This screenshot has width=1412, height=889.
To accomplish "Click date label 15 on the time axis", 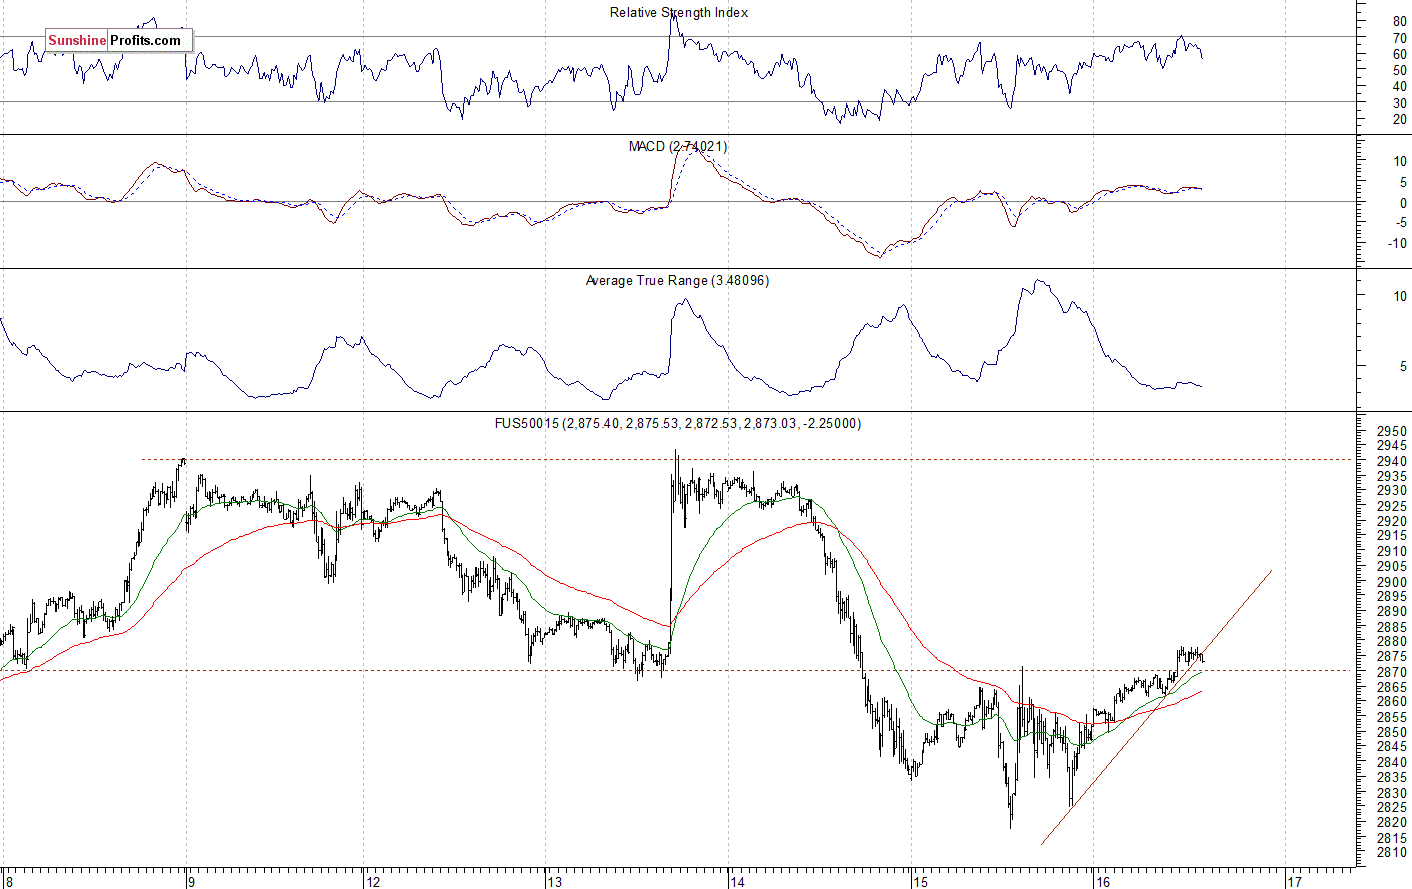I will tap(920, 881).
